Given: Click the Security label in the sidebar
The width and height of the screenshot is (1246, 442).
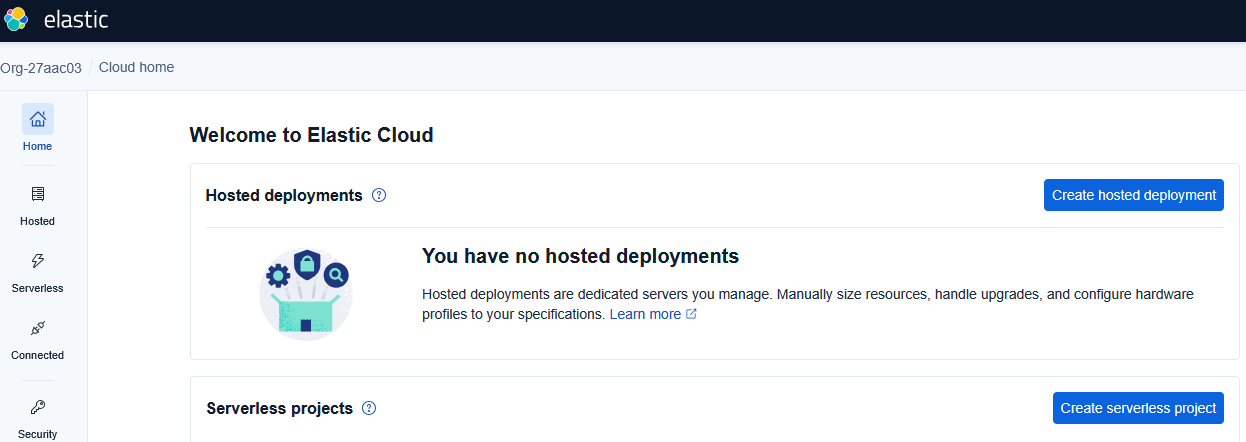Looking at the screenshot, I should [x=37, y=434].
